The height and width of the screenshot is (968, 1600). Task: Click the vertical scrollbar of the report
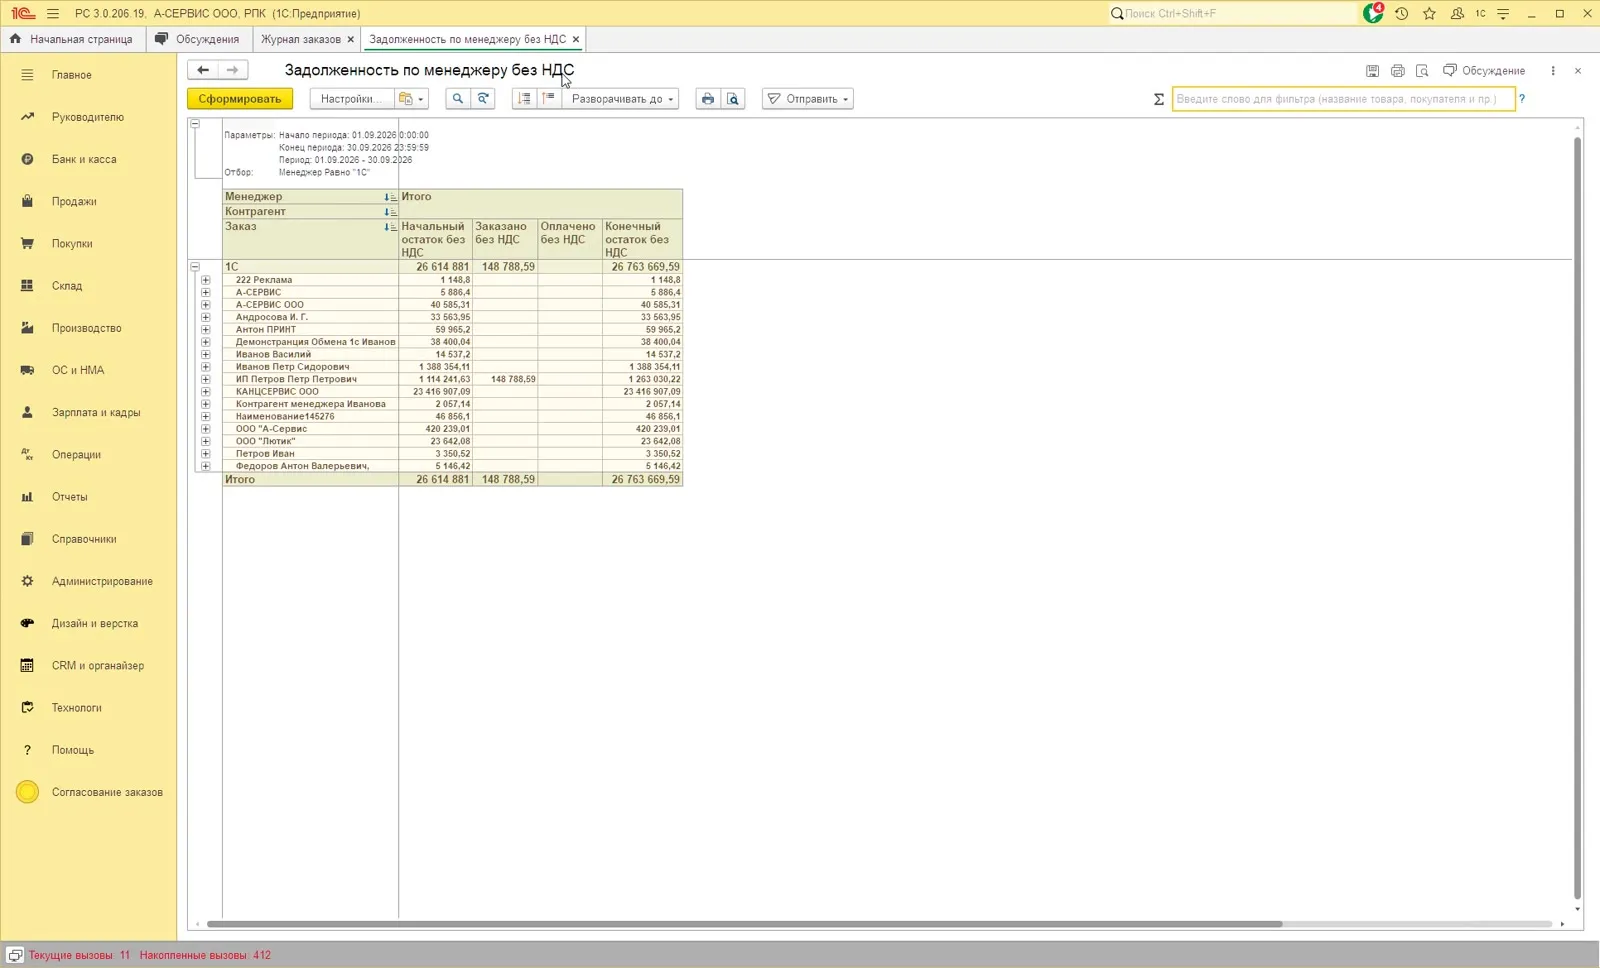1578,518
